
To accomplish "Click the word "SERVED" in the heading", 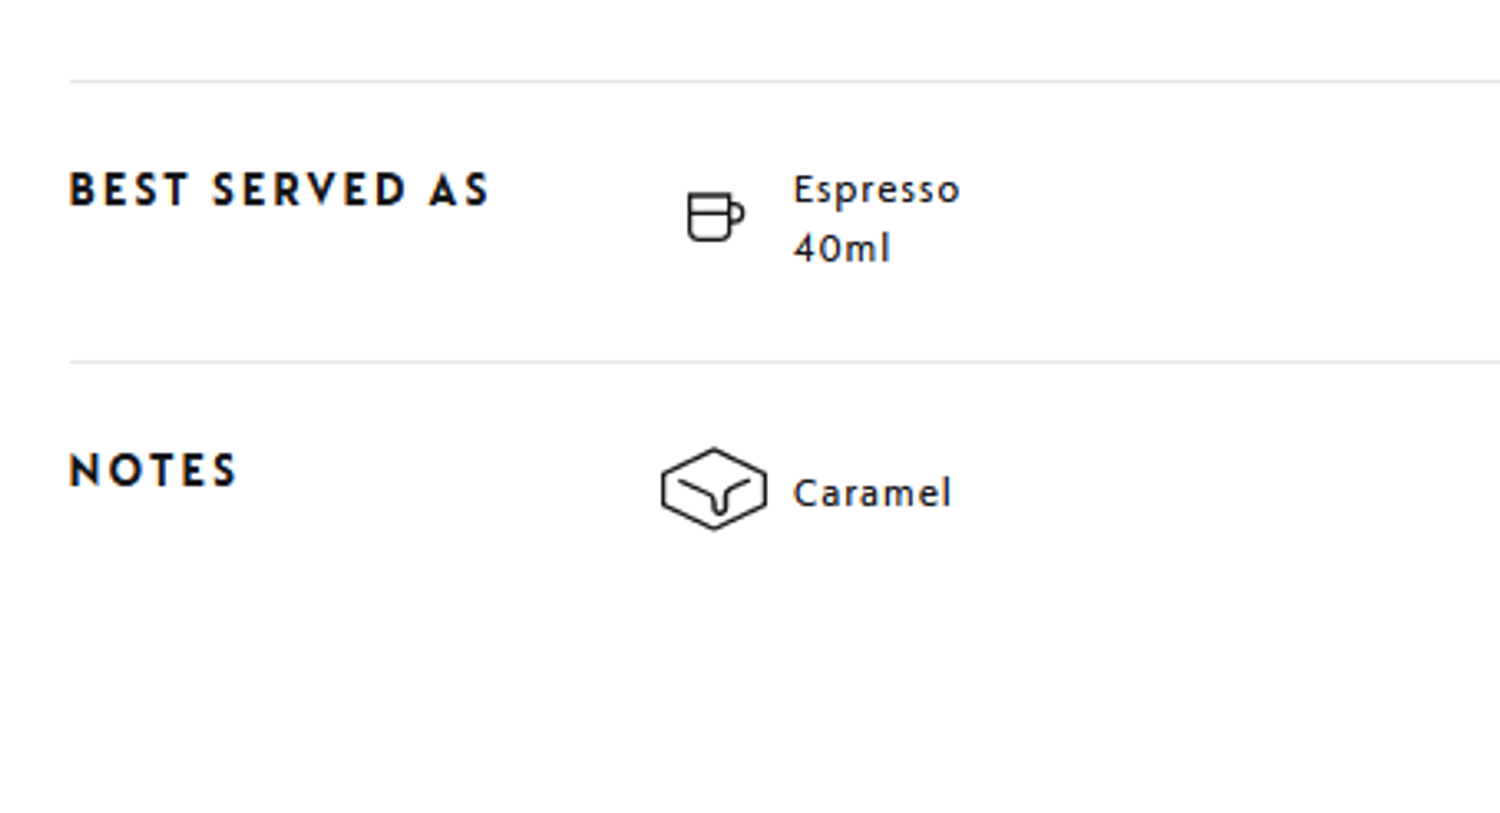I will pos(309,190).
